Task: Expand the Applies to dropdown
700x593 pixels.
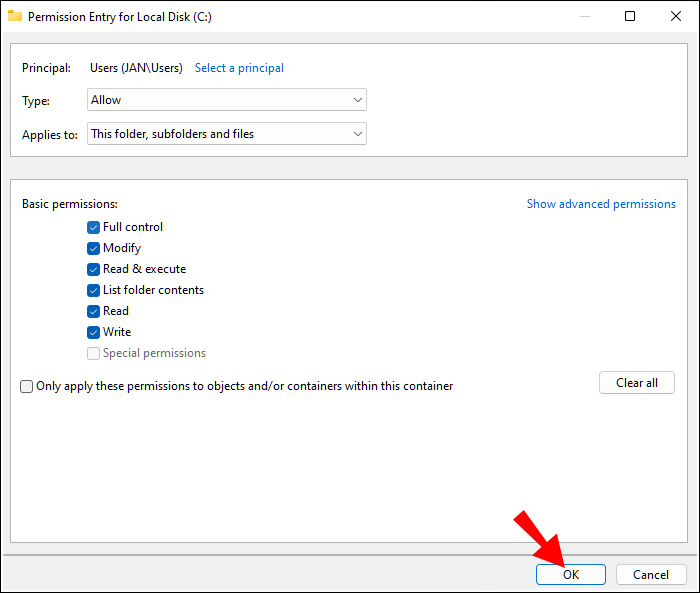Action: (227, 134)
